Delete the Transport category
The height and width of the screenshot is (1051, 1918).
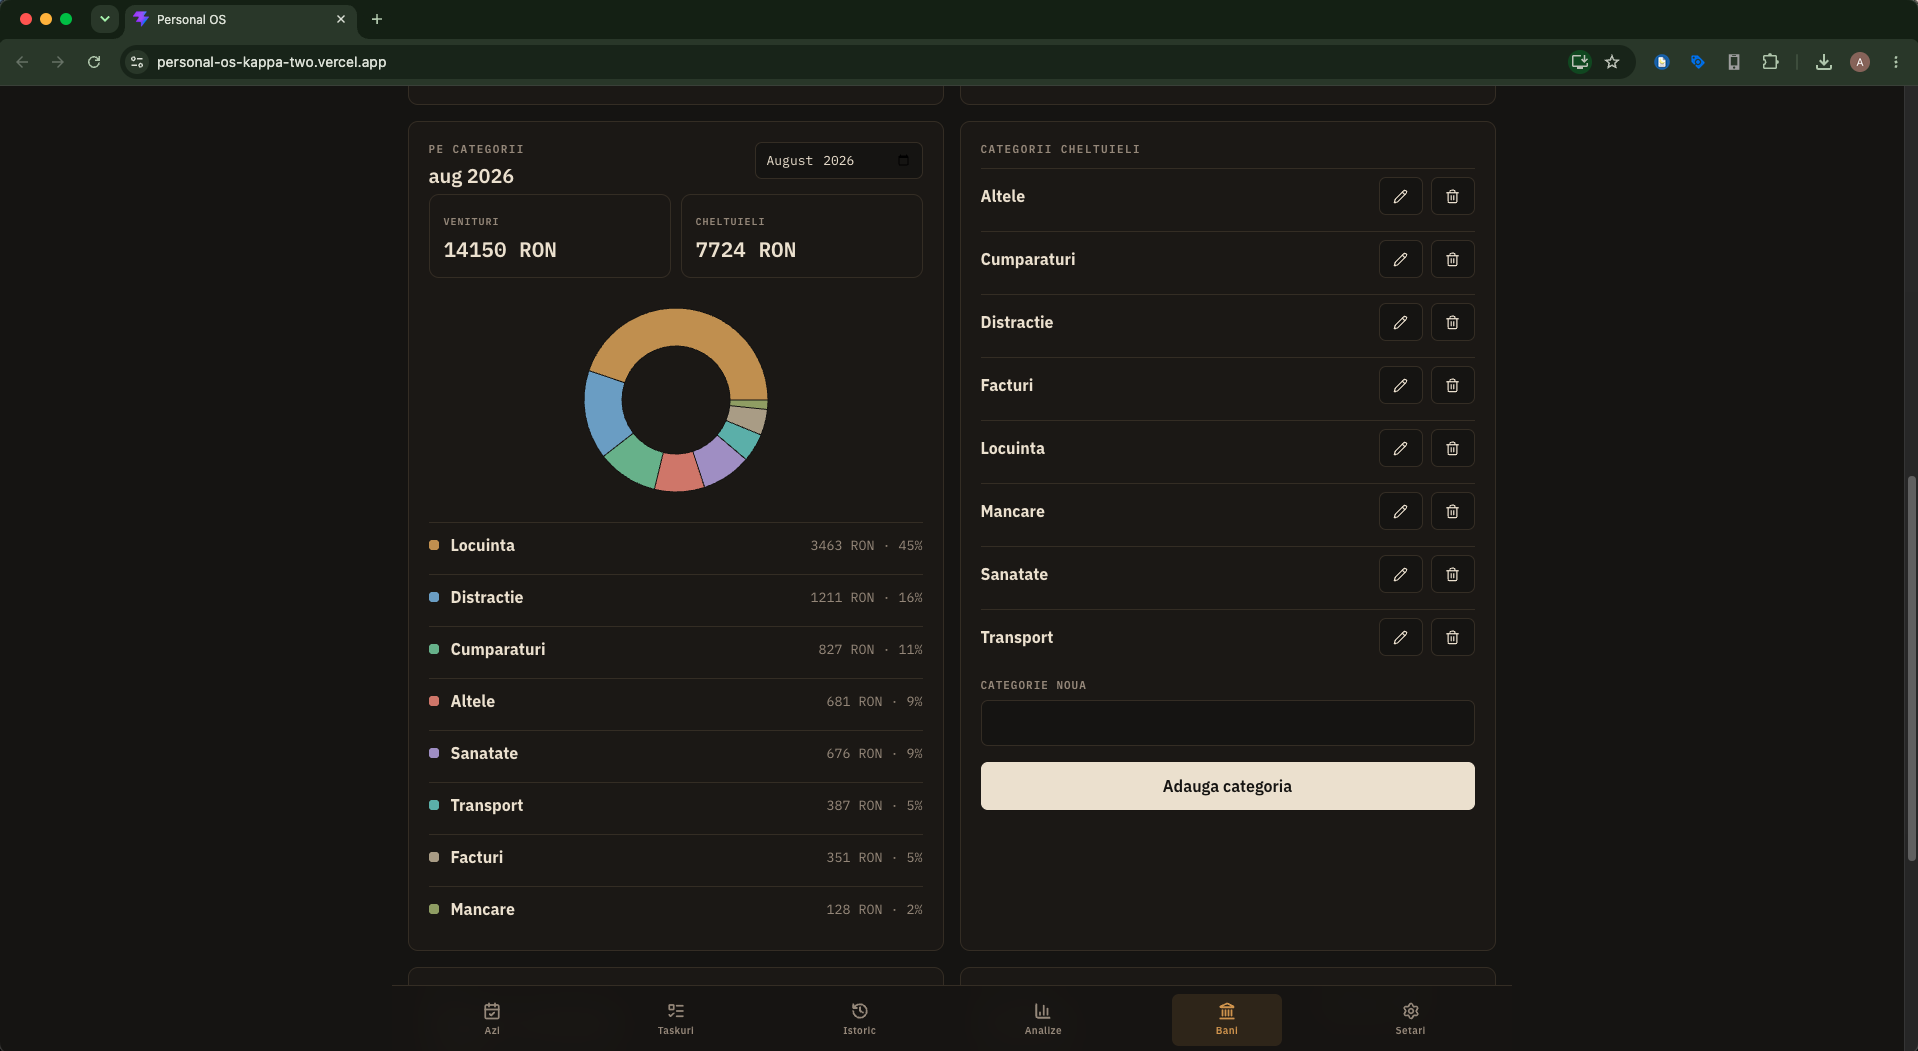(x=1452, y=637)
